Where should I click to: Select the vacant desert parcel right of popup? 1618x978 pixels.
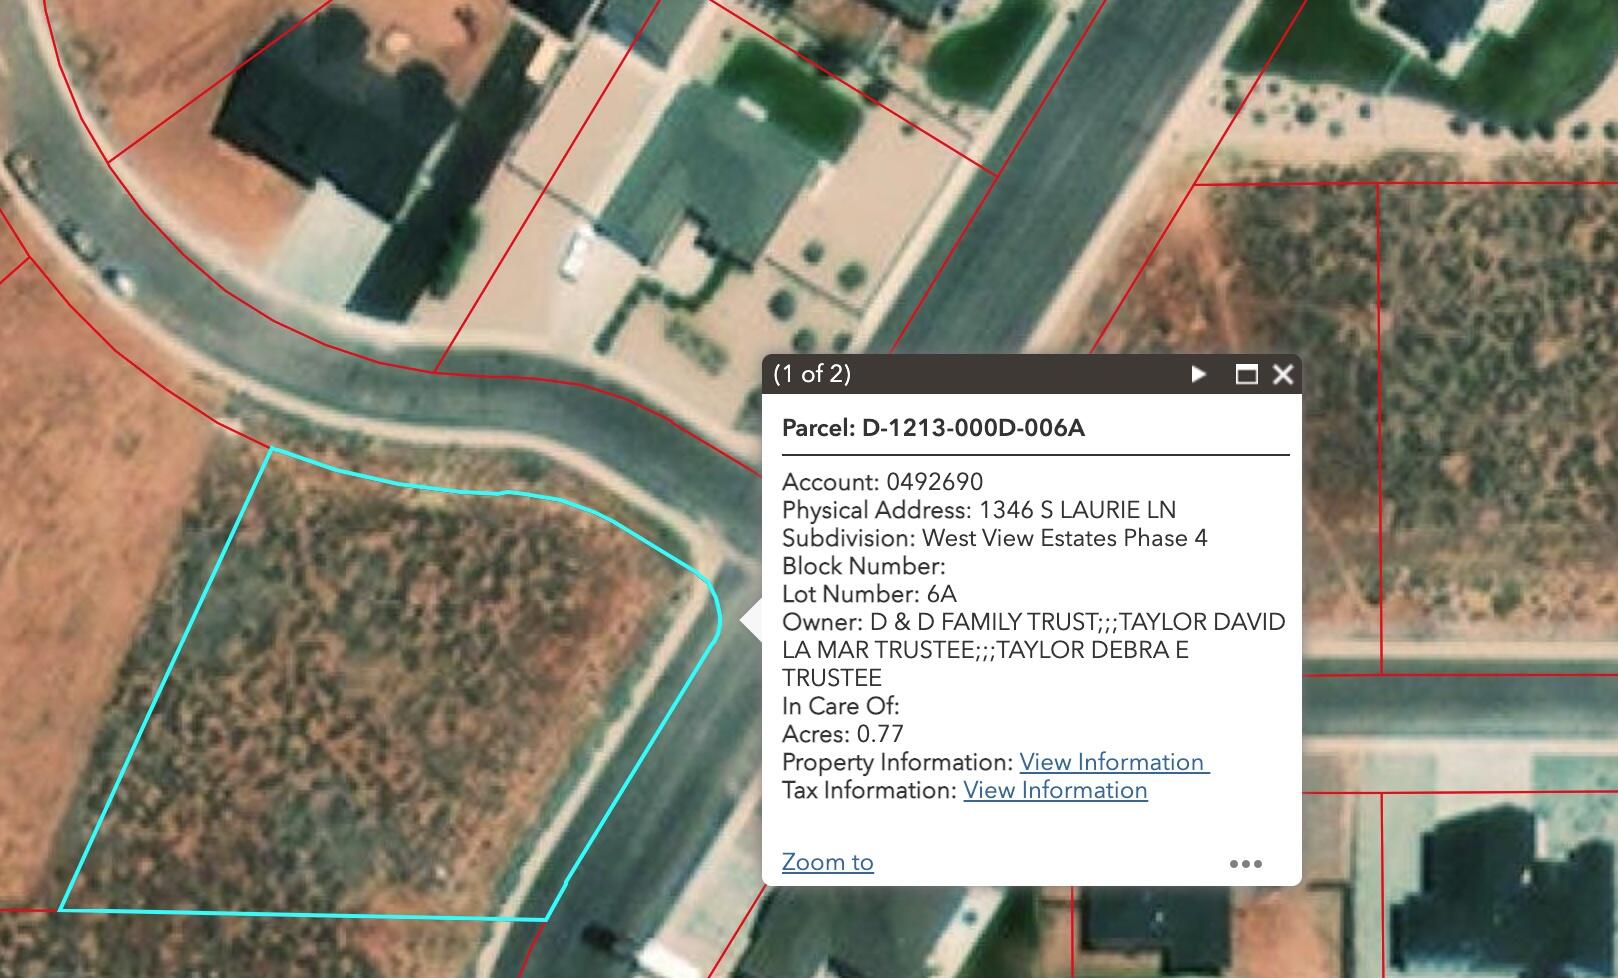click(x=1480, y=420)
